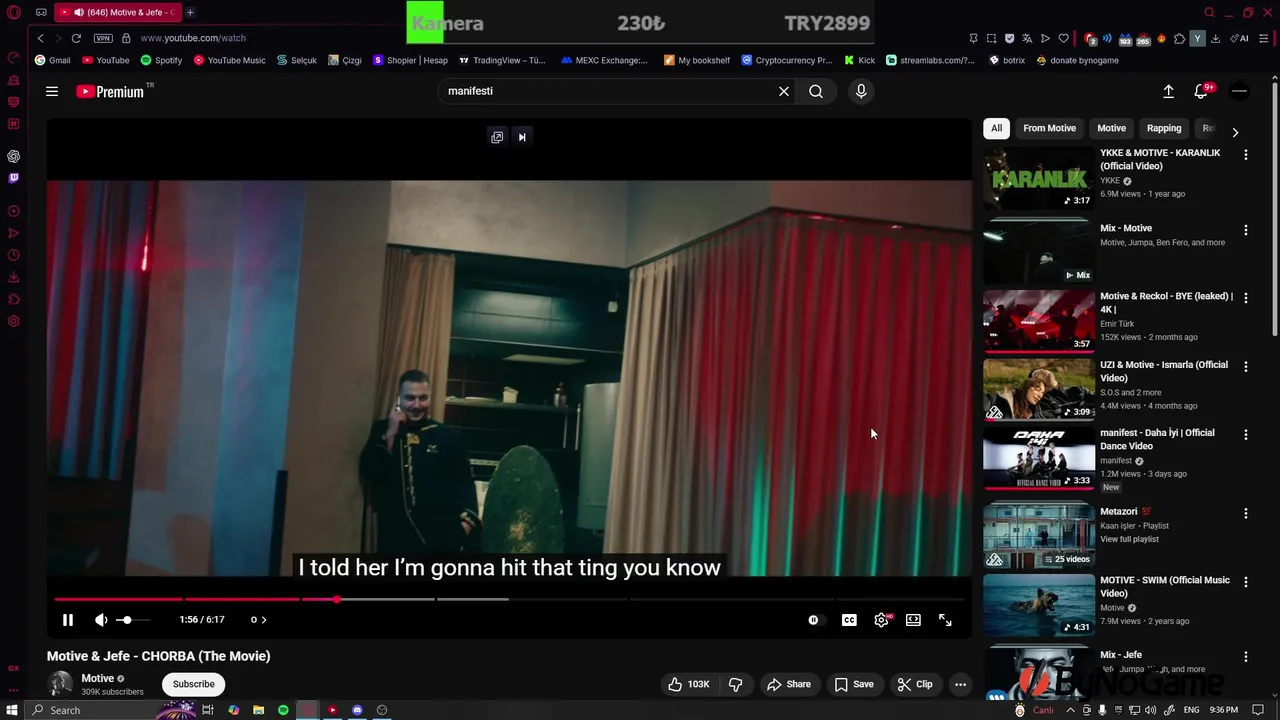
Task: Pause the video with the play/pause button
Action: click(x=67, y=620)
